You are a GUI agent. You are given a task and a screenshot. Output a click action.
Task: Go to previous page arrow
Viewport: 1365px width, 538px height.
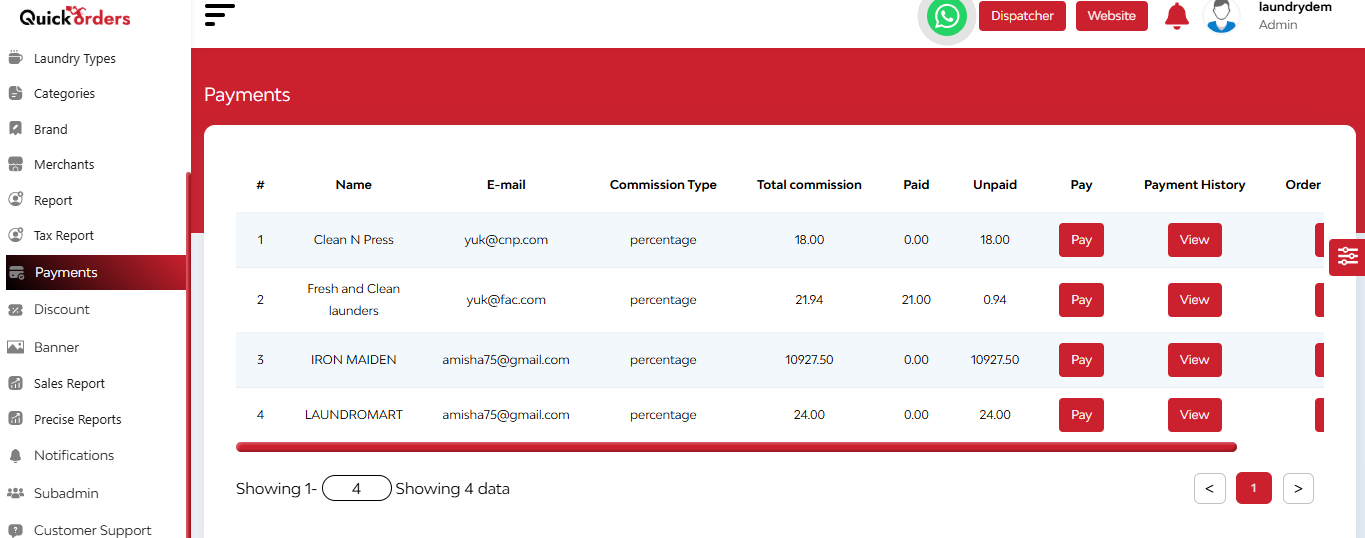[1209, 488]
